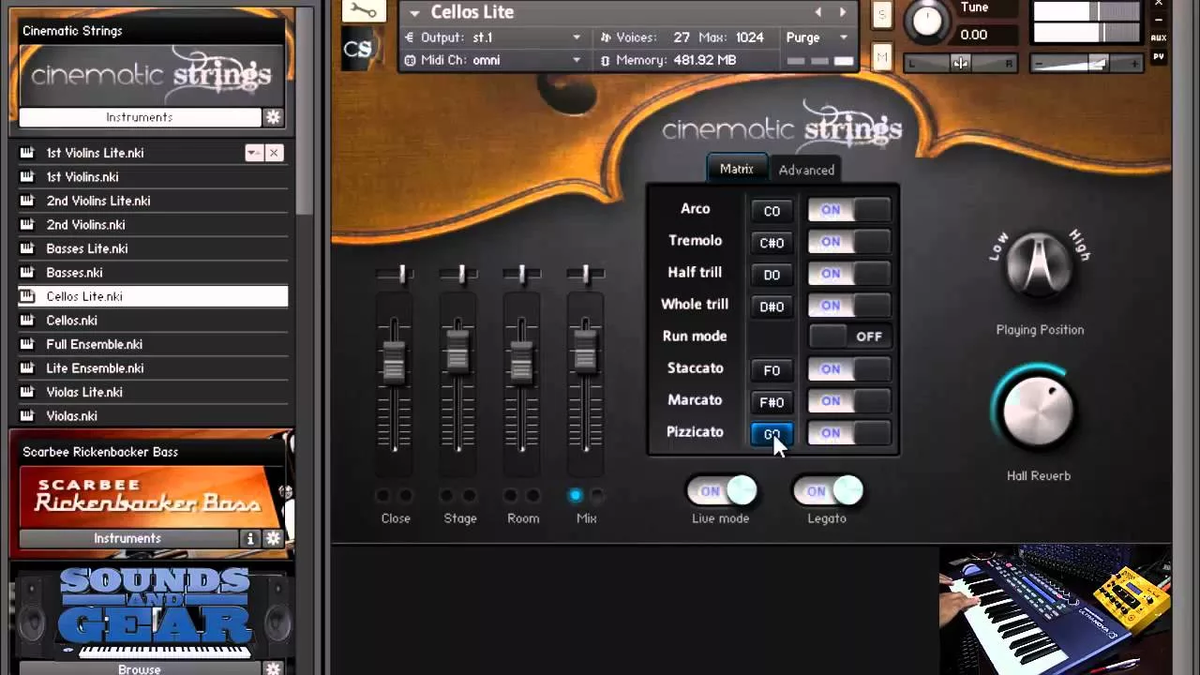Load Cellos Lite.nki instrument

[153, 296]
